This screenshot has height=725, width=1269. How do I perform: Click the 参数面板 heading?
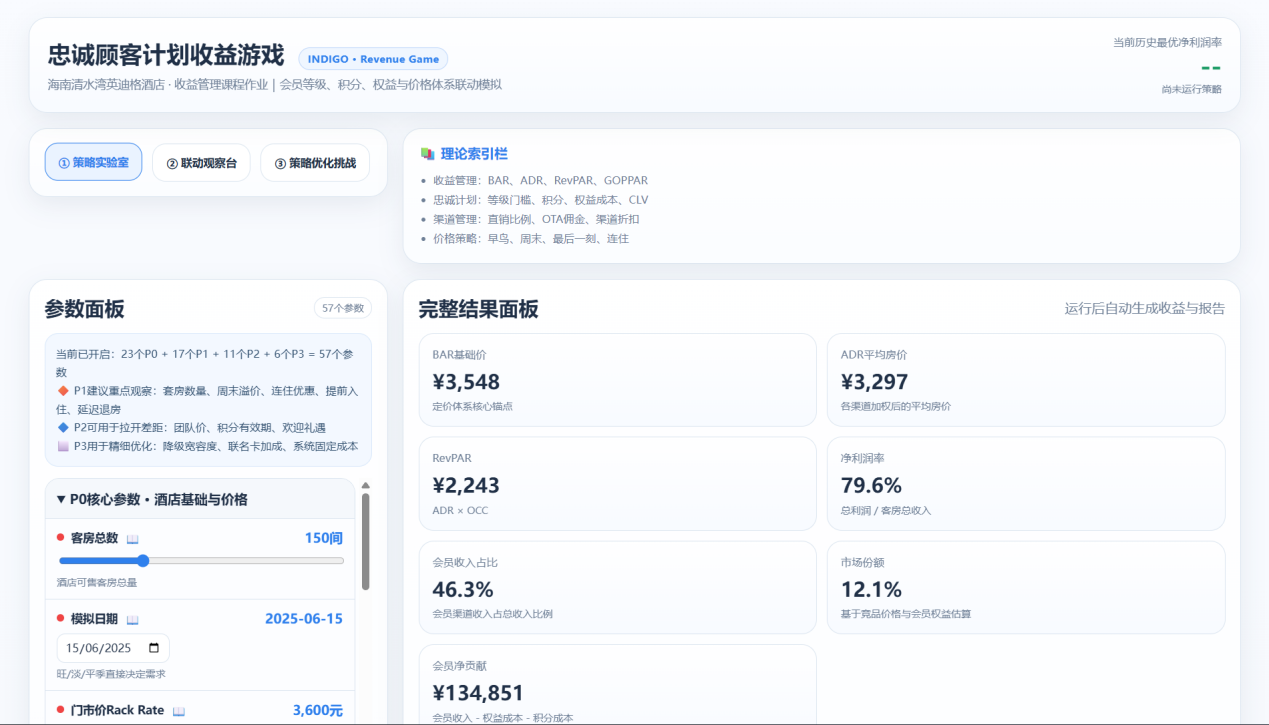coord(85,309)
